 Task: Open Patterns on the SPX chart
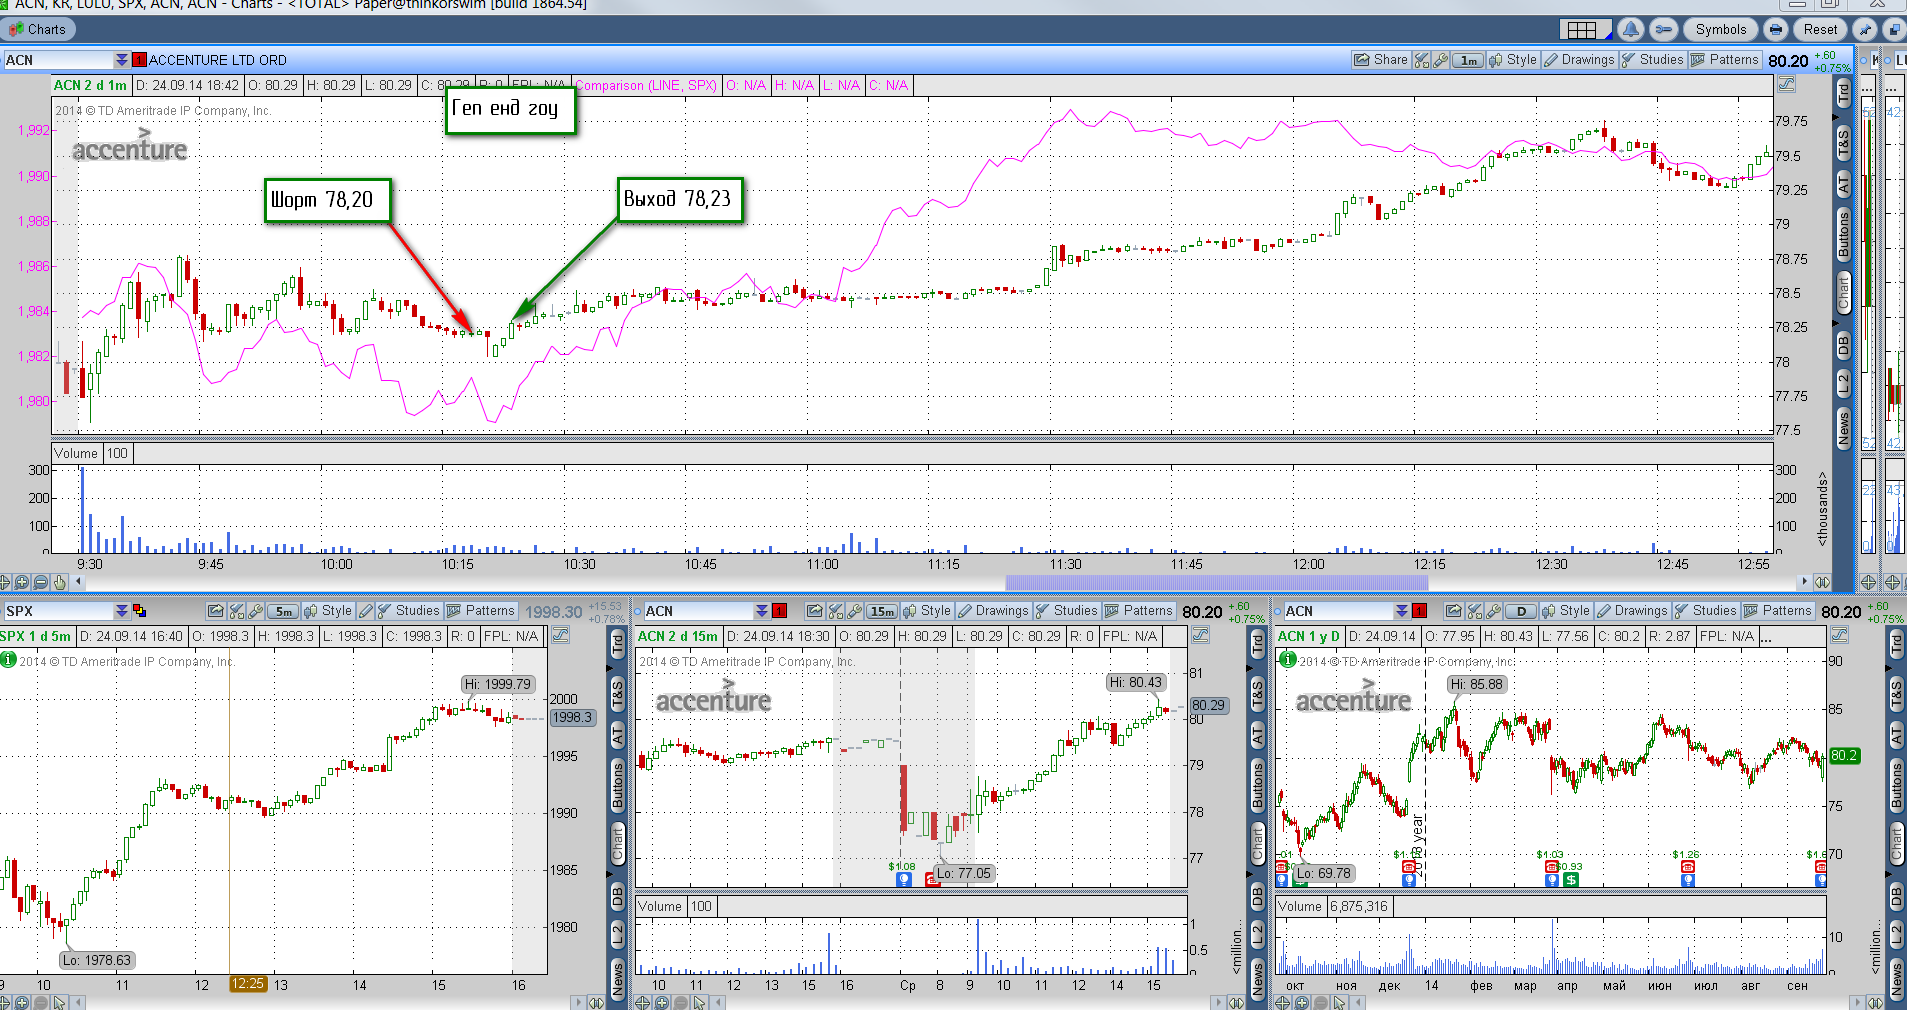pos(481,611)
